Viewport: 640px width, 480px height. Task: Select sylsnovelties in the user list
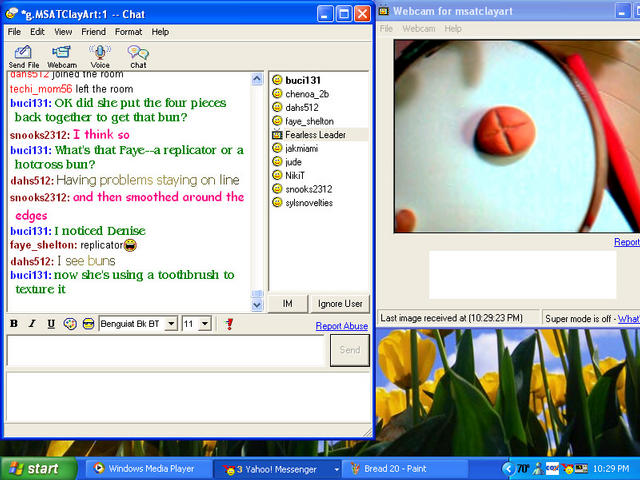coord(309,202)
